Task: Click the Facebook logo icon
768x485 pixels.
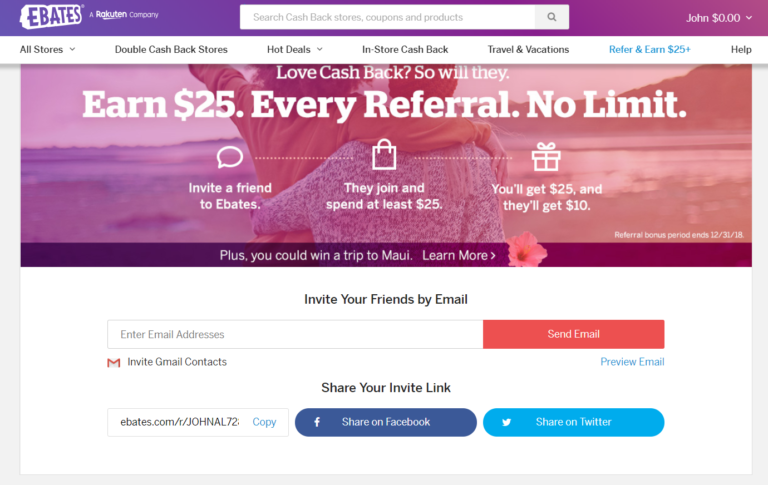Action: tap(317, 422)
